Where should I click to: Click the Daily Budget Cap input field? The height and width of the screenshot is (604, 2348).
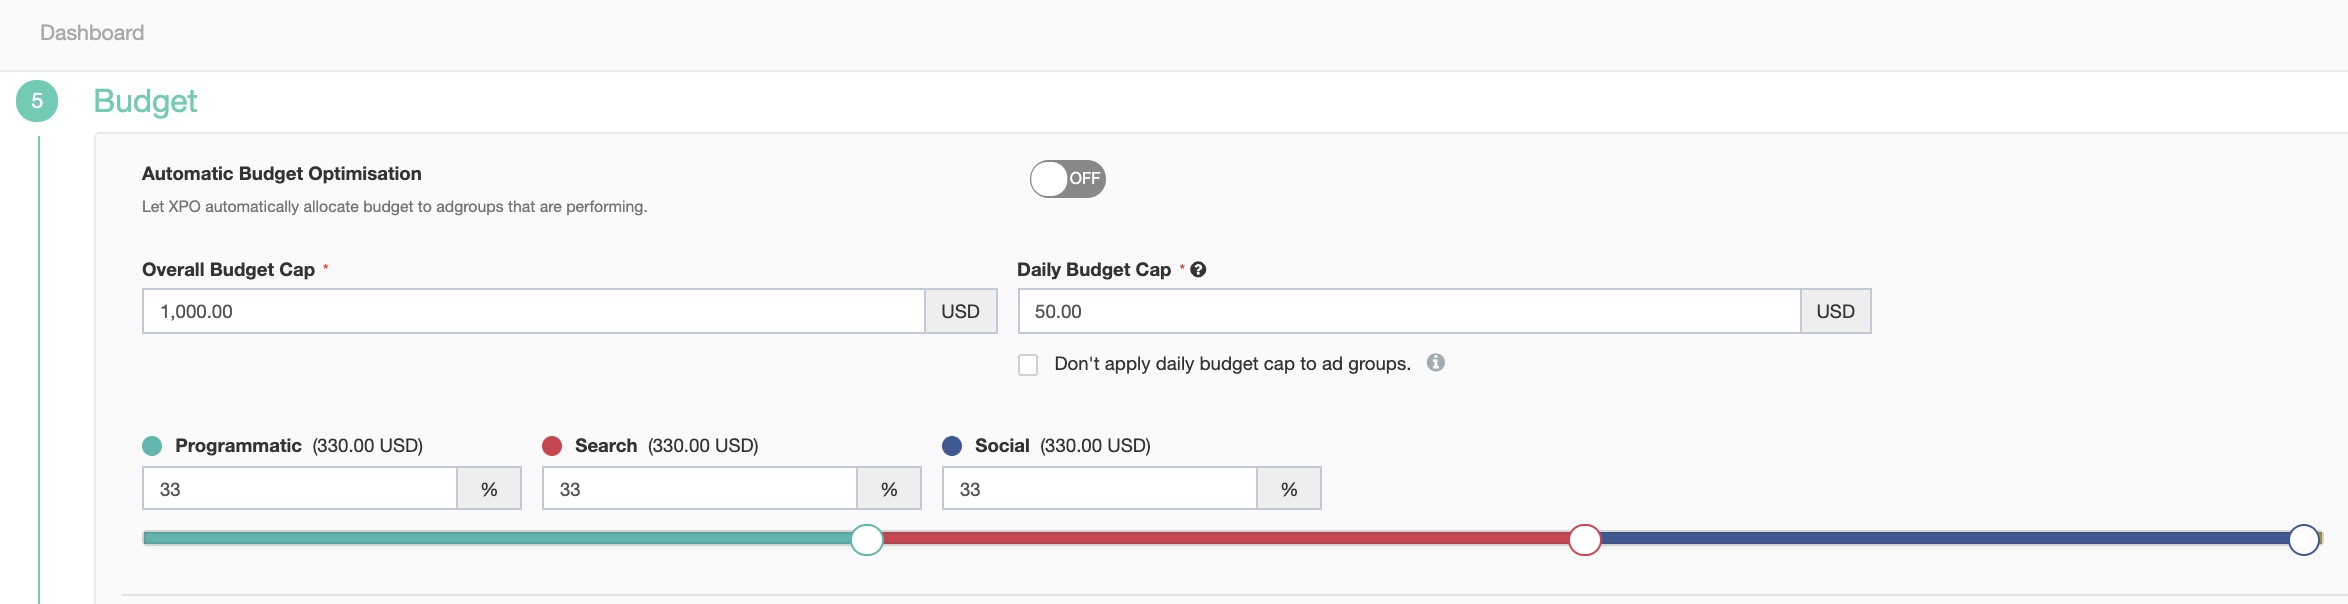1408,311
